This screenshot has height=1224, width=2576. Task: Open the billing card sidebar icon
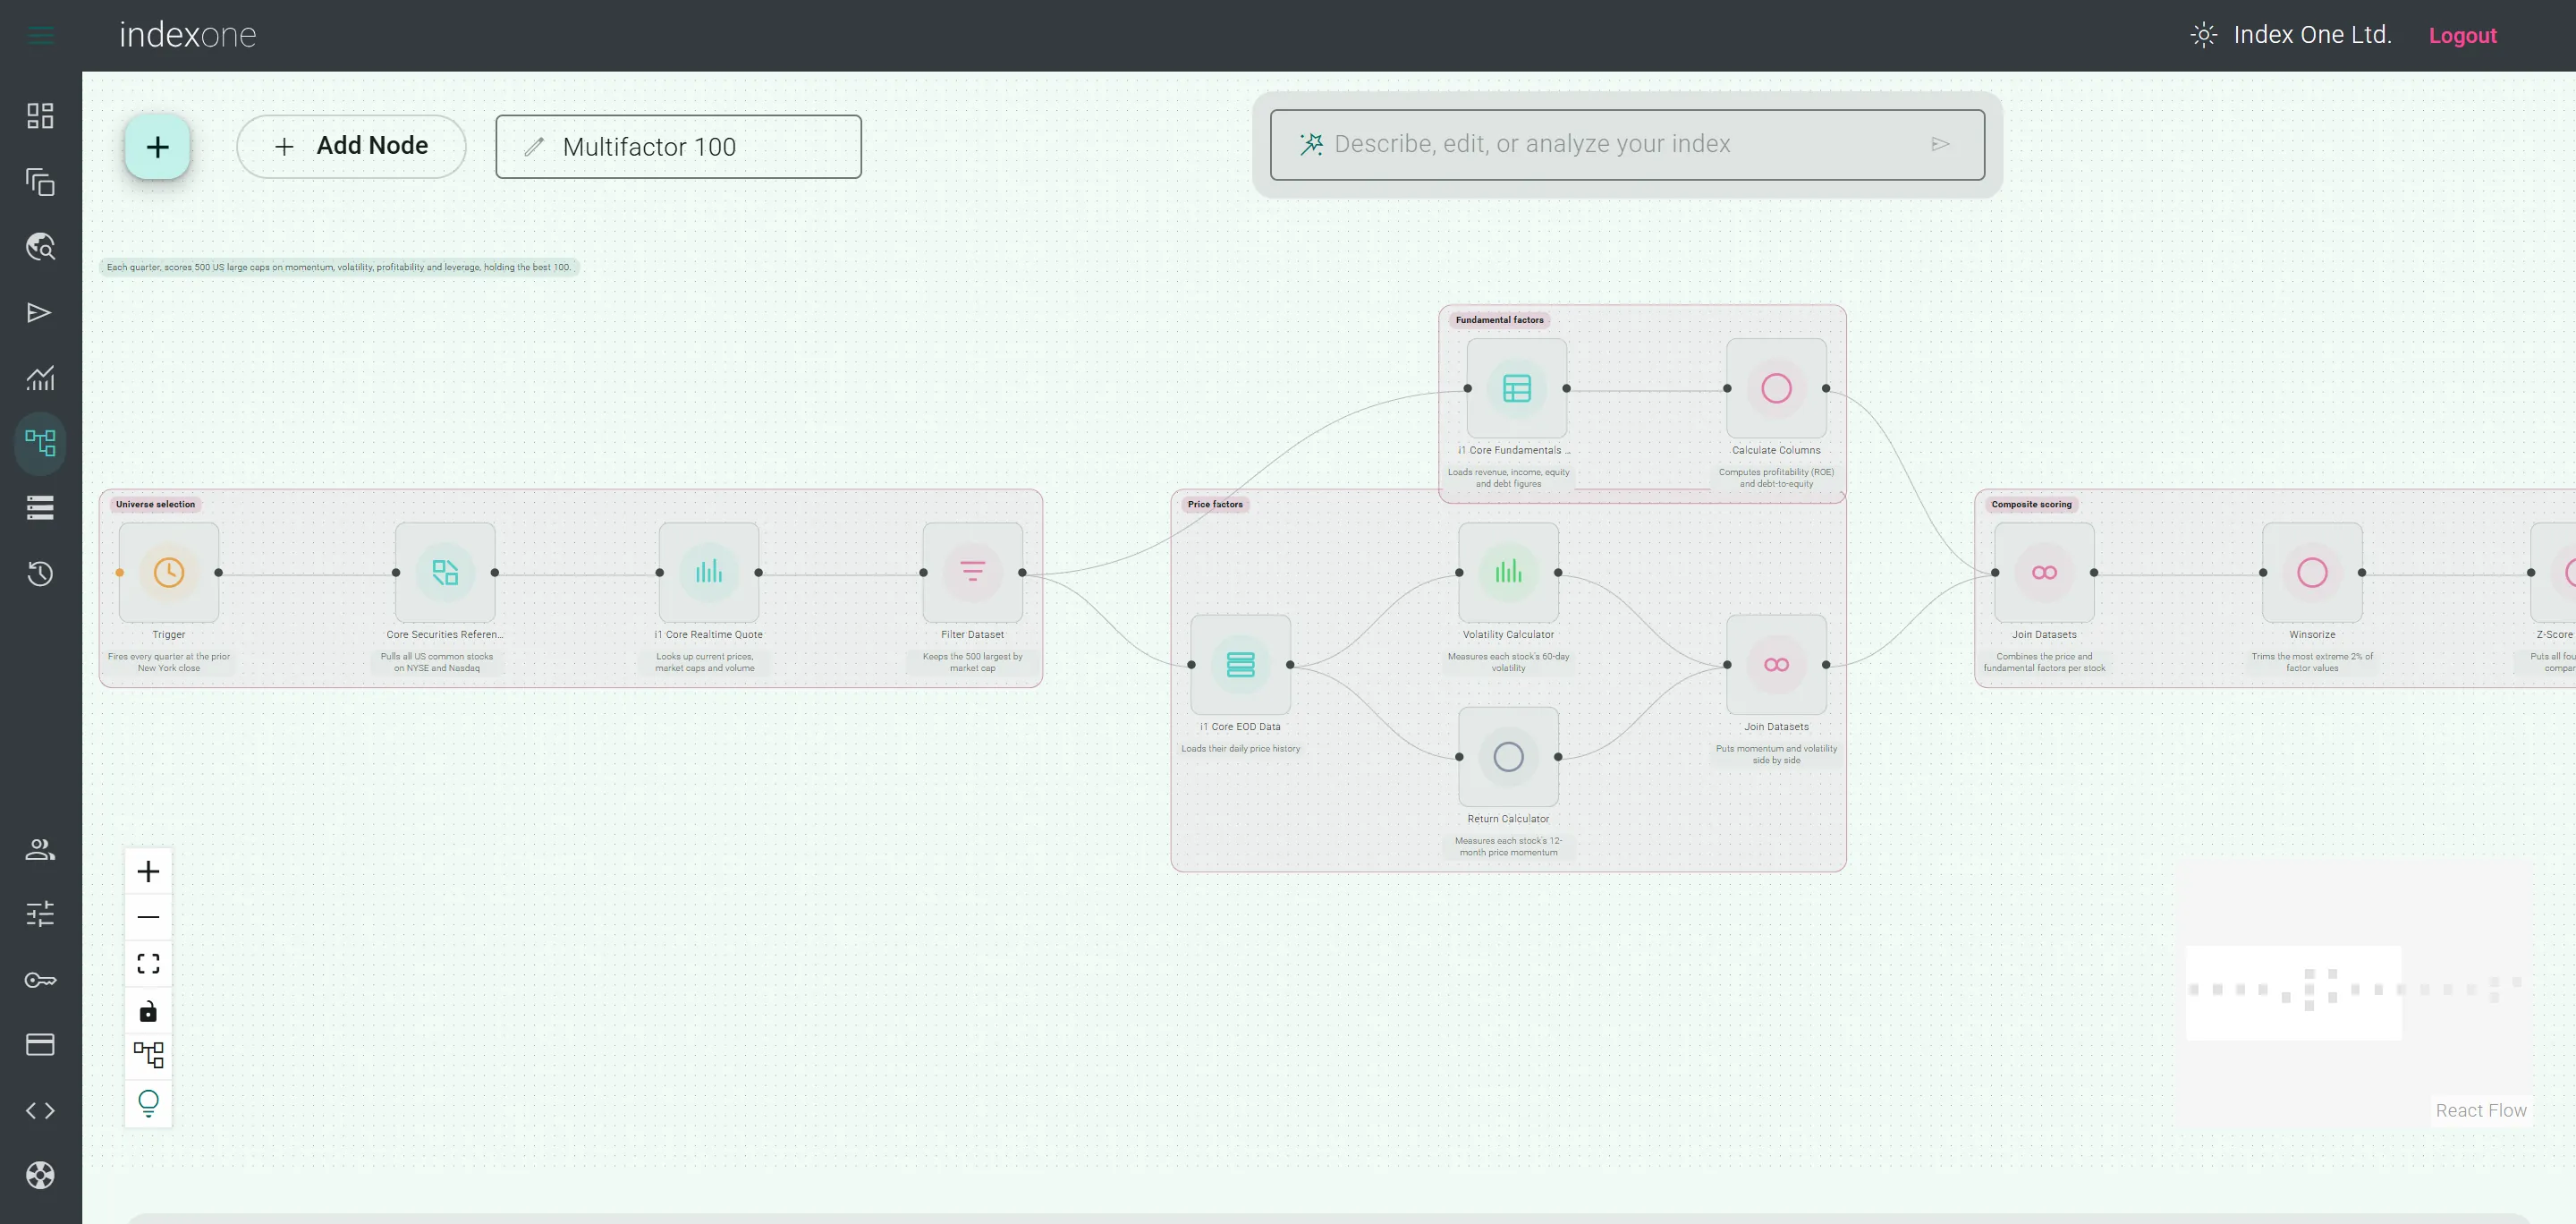(x=40, y=1045)
